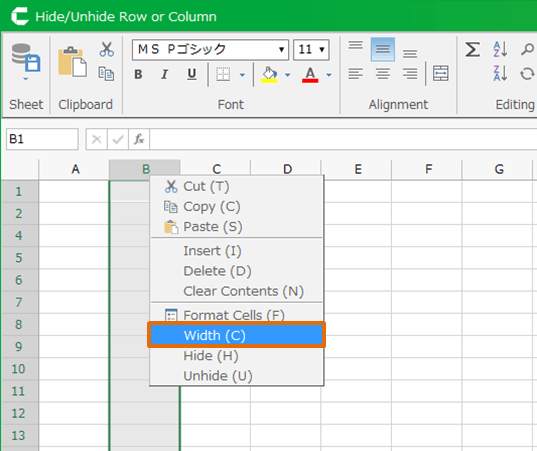
Task: Select column F header
Action: [427, 169]
